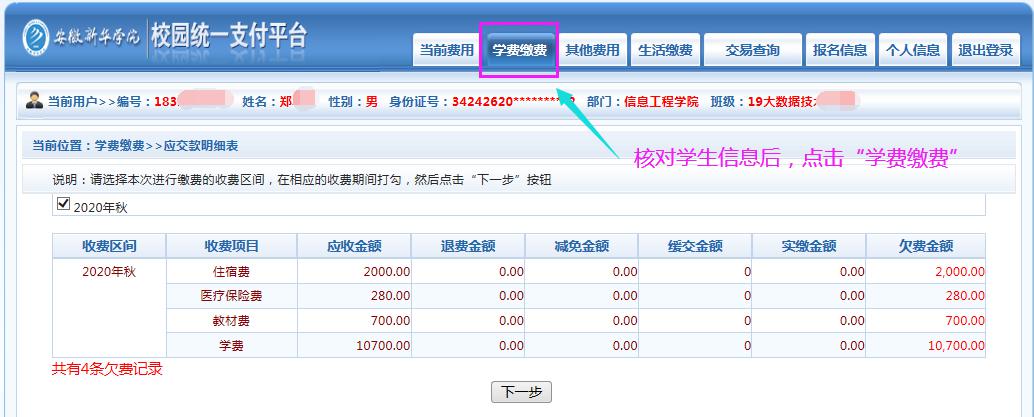Viewport: 1034px width, 417px height.
Task: Switch to the 学费缴费 tab
Action: pos(519,50)
